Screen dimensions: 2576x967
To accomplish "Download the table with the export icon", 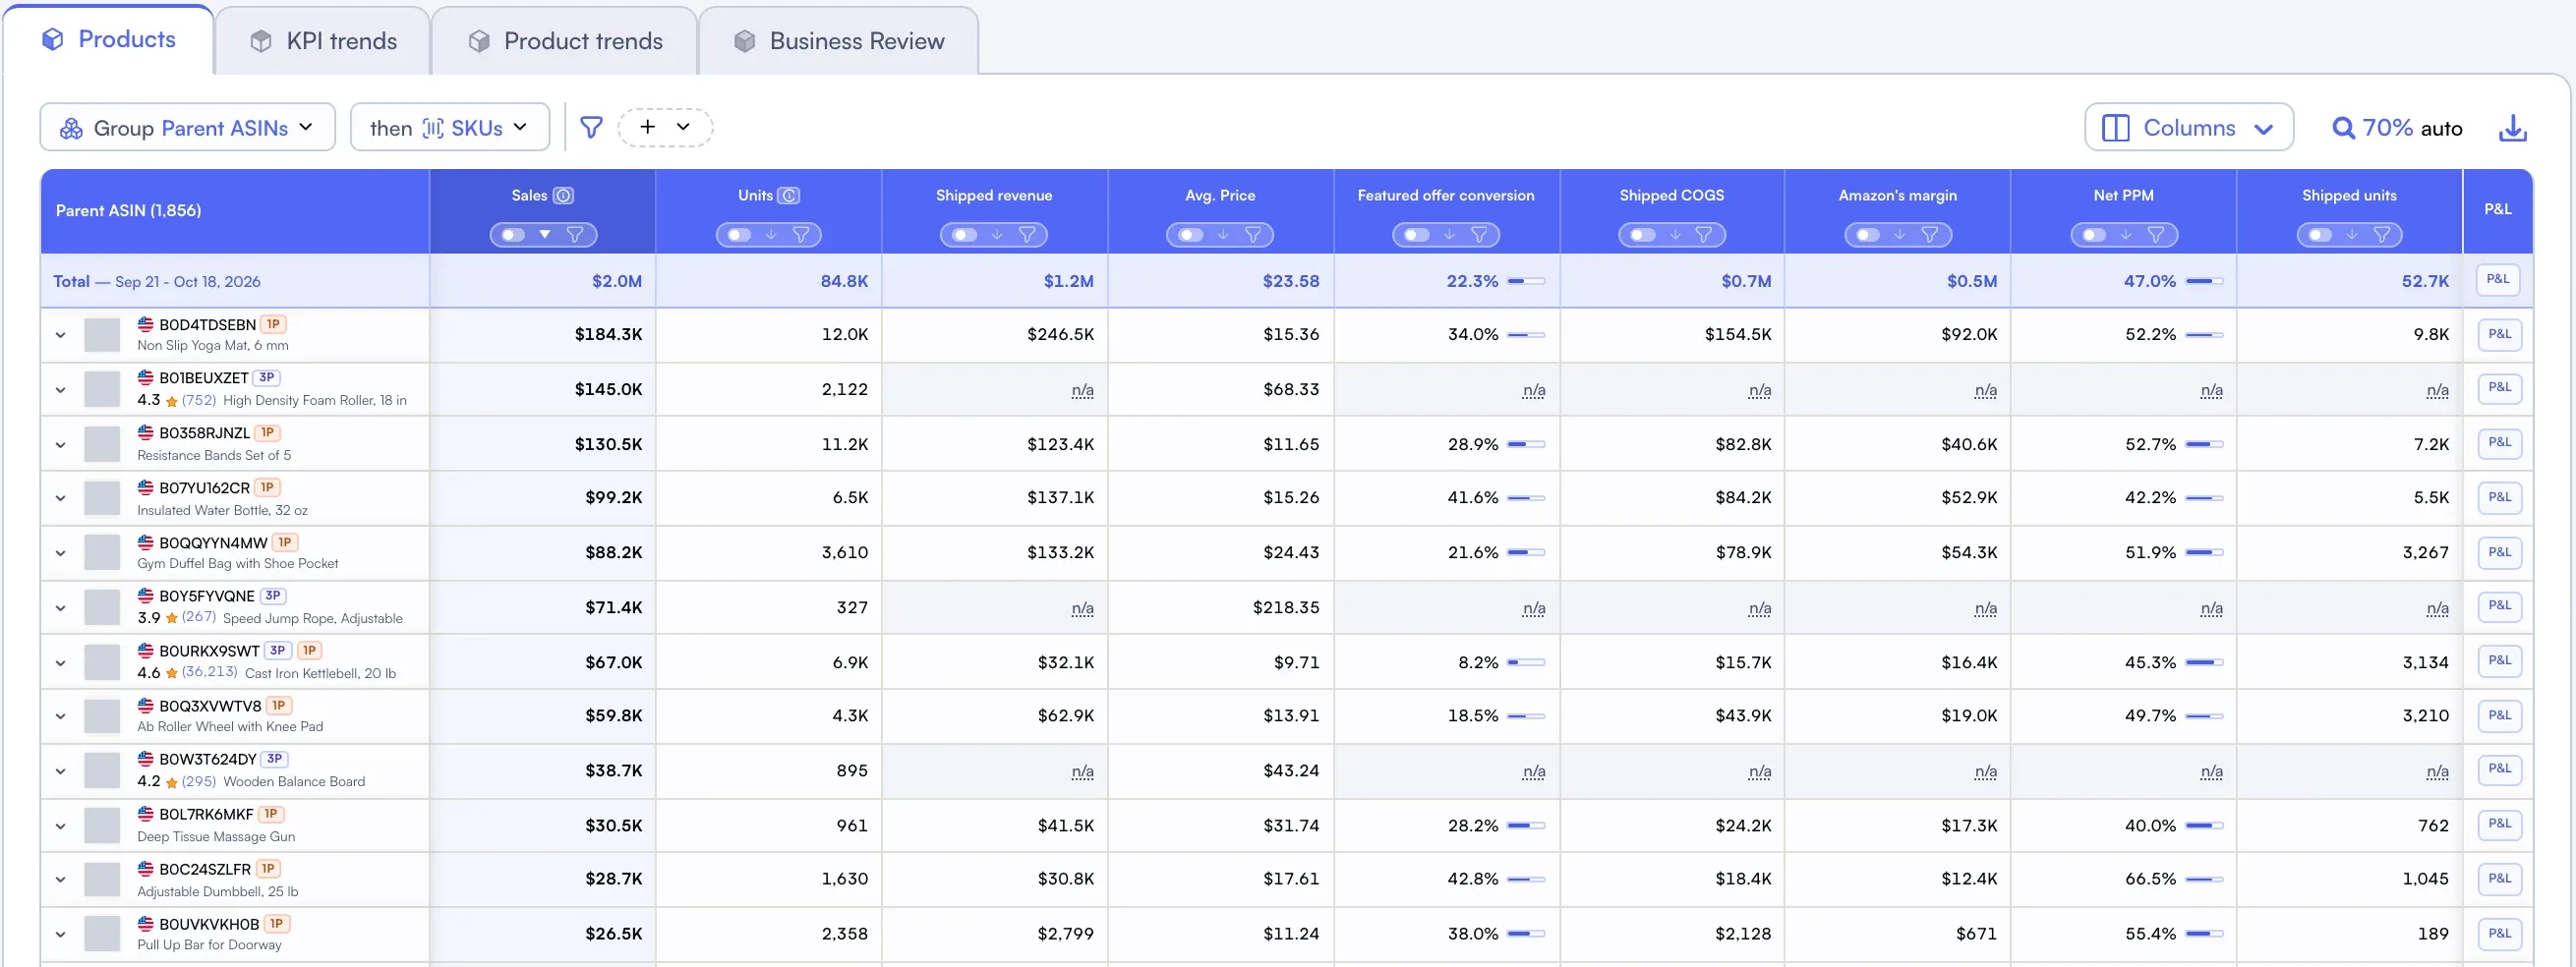I will coord(2512,128).
